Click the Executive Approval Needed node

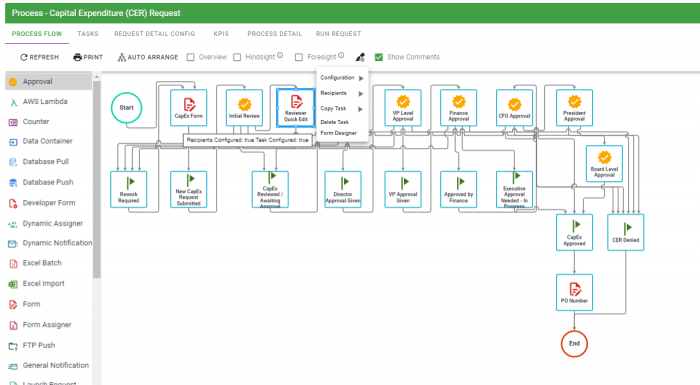(514, 189)
